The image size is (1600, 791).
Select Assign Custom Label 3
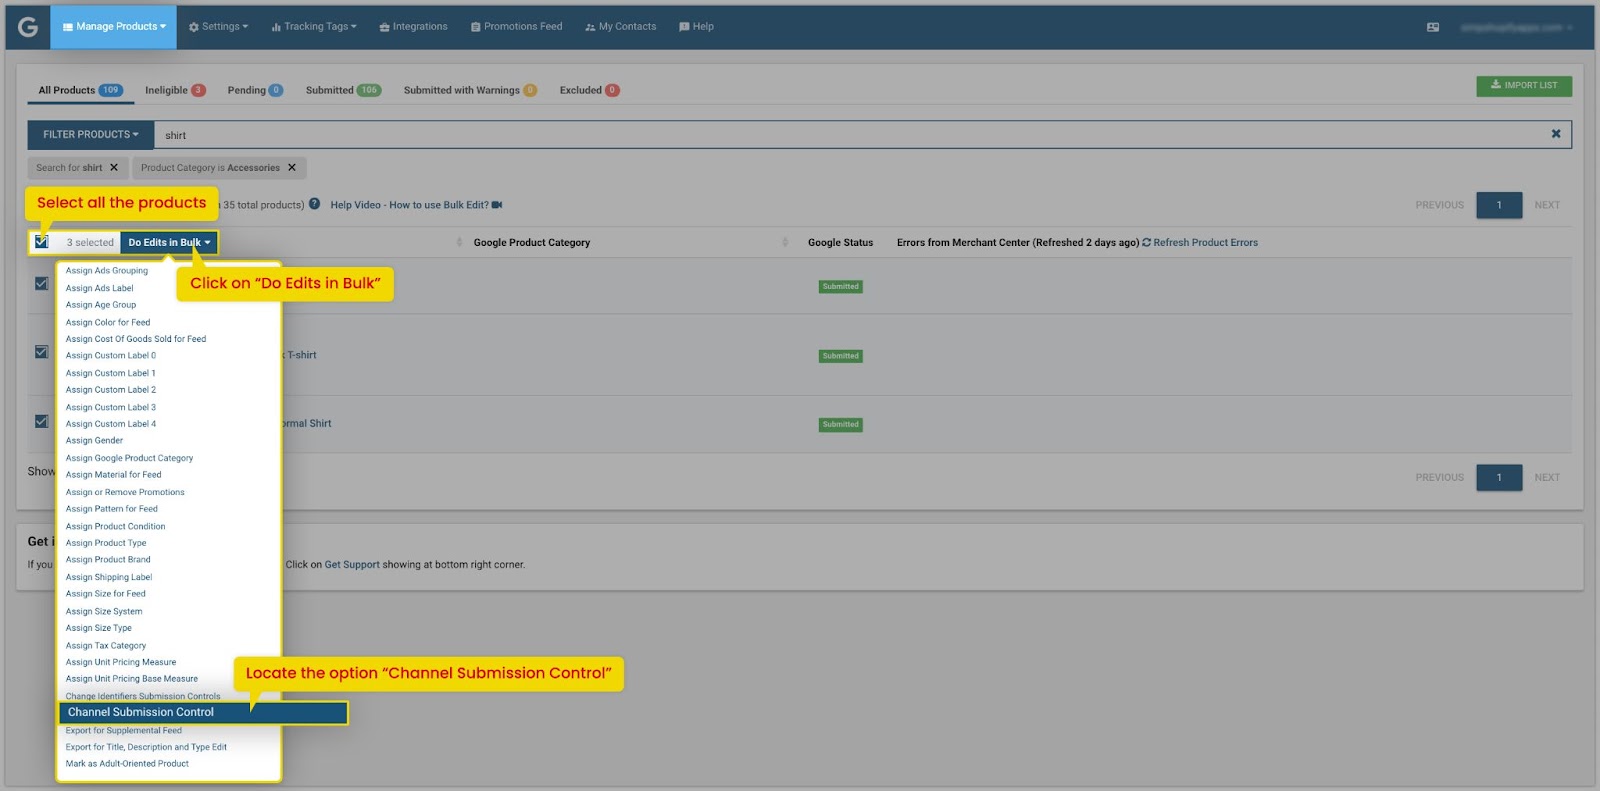click(111, 407)
